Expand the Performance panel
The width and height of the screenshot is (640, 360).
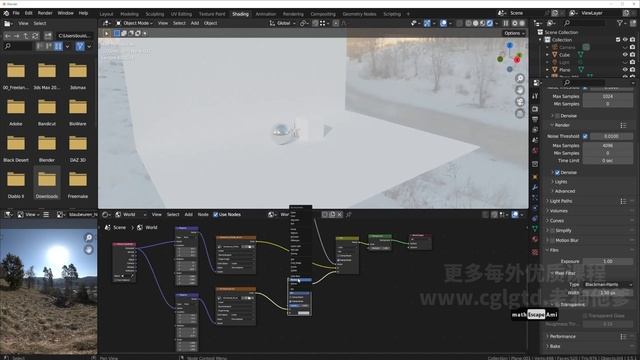pos(562,337)
